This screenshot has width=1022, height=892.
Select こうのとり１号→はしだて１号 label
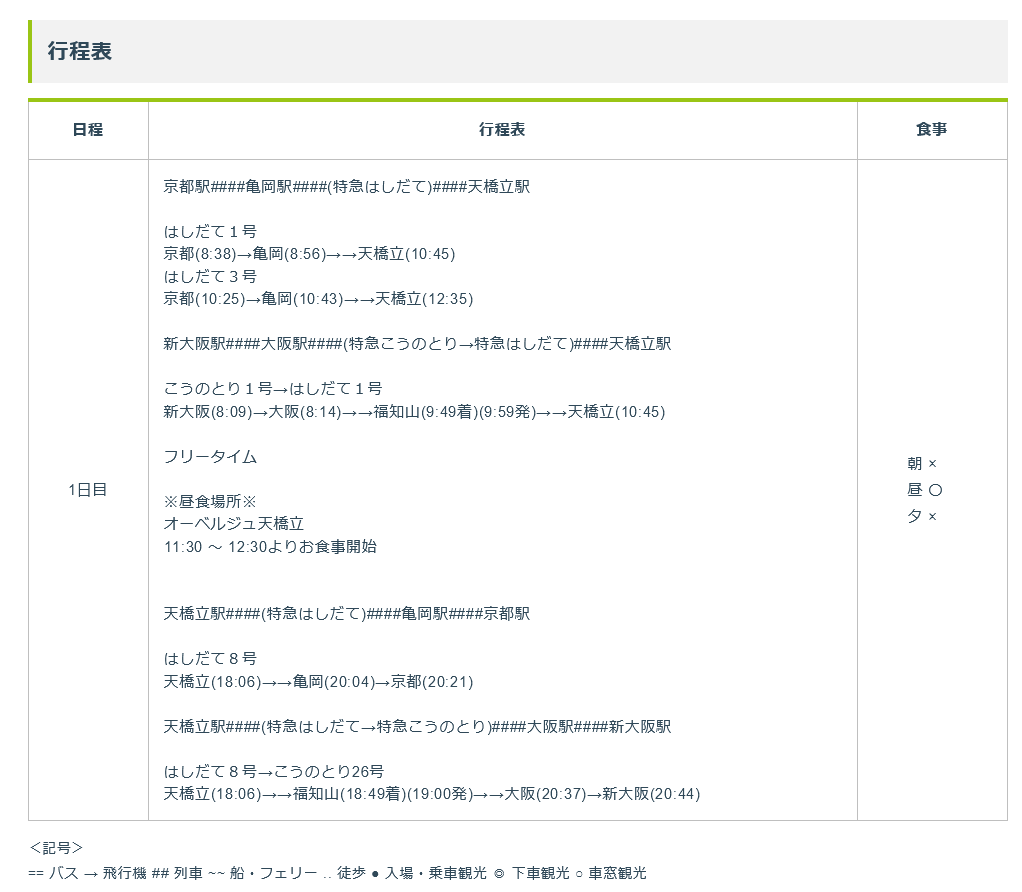point(272,389)
